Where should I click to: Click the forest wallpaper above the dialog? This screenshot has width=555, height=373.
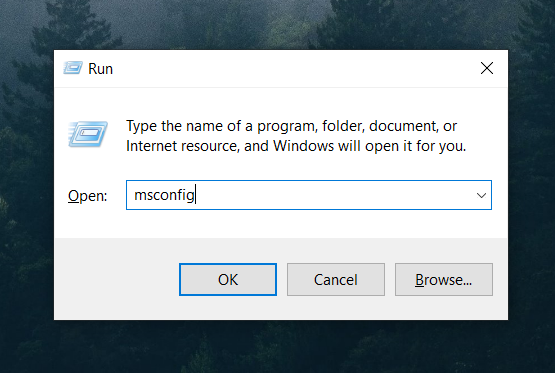pyautogui.click(x=278, y=25)
